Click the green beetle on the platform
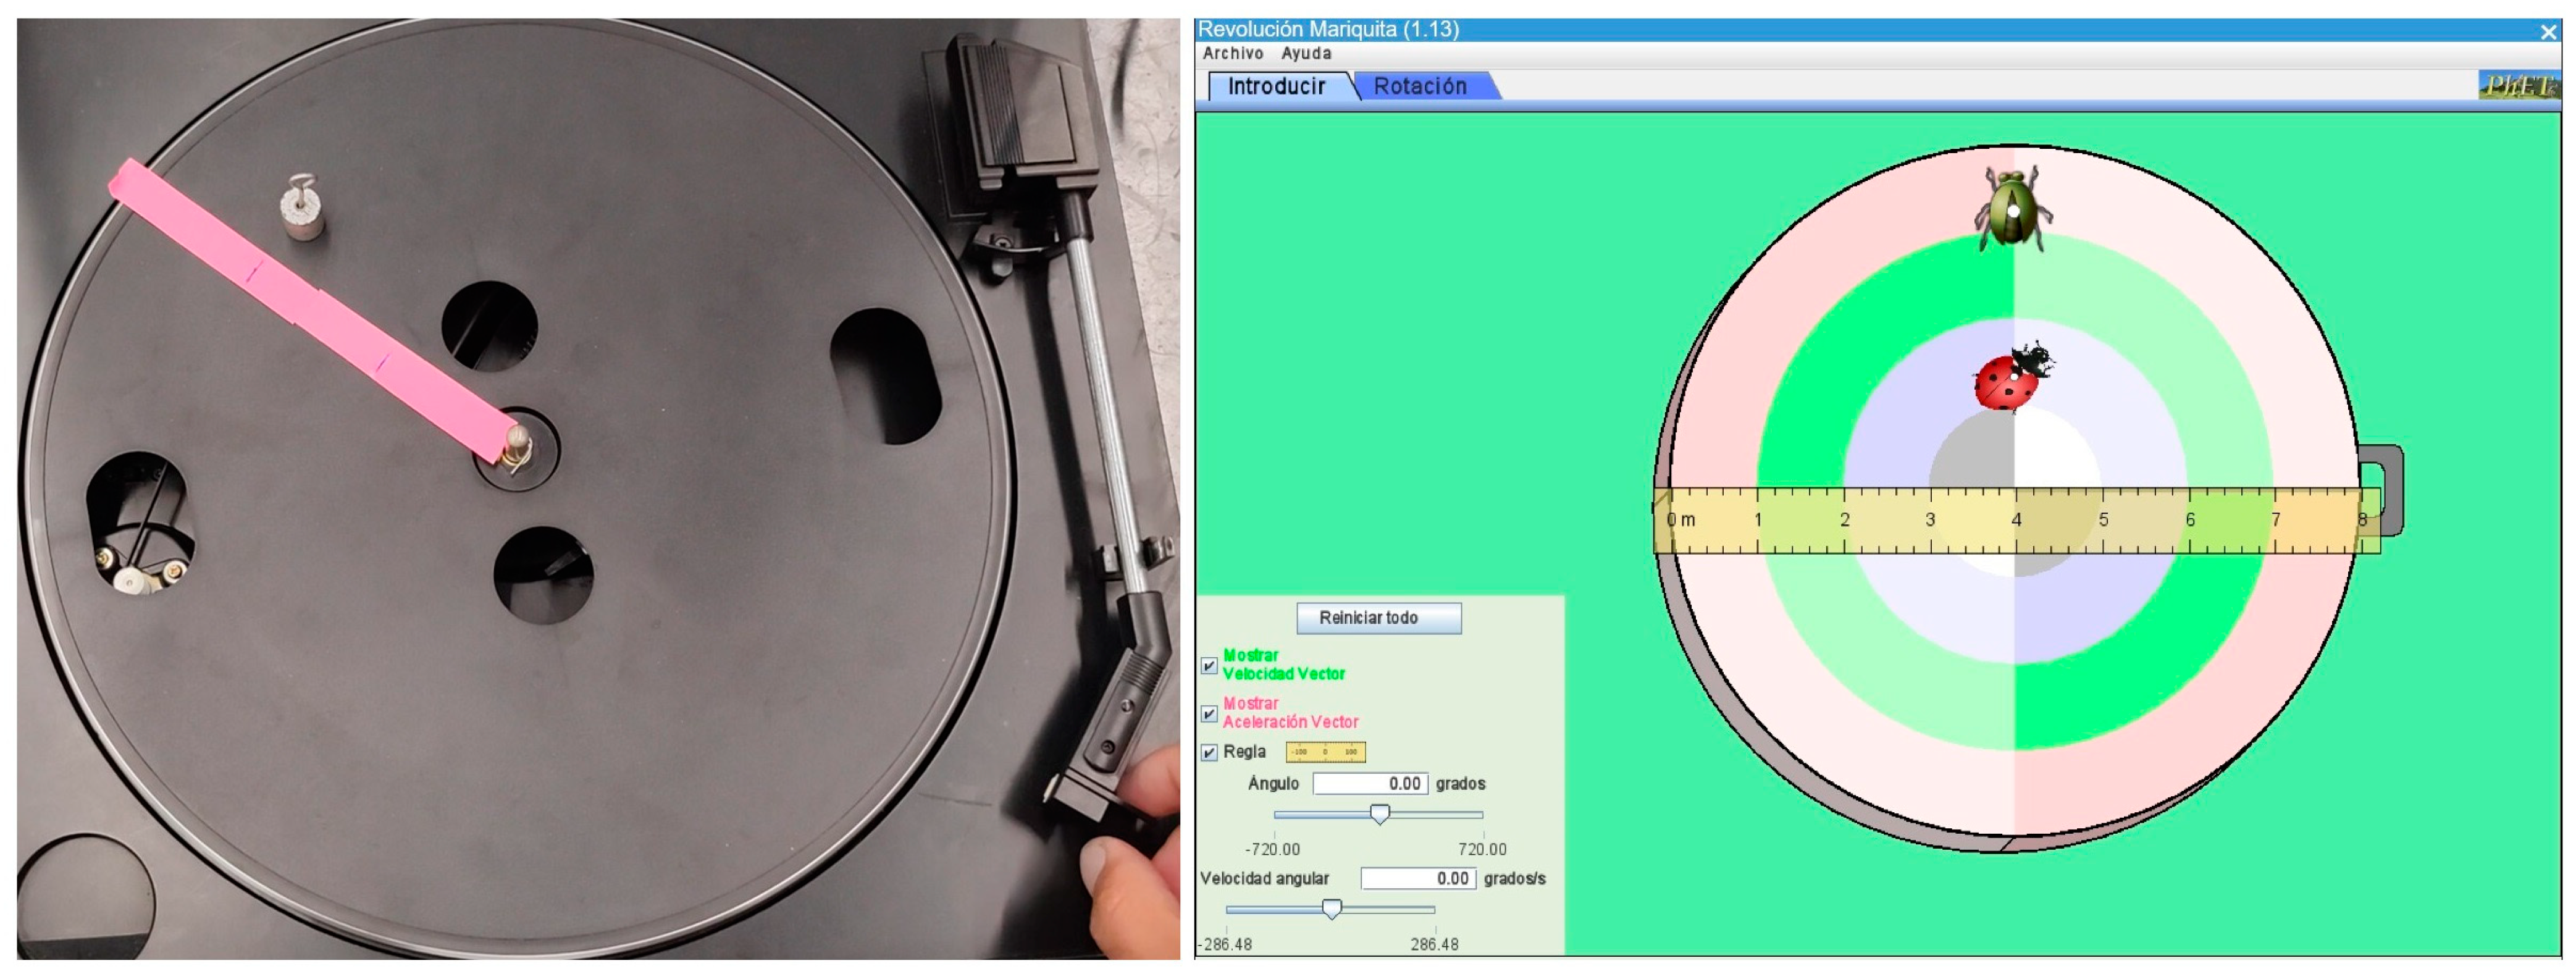Screen dimensions: 2576x974 tap(2012, 210)
